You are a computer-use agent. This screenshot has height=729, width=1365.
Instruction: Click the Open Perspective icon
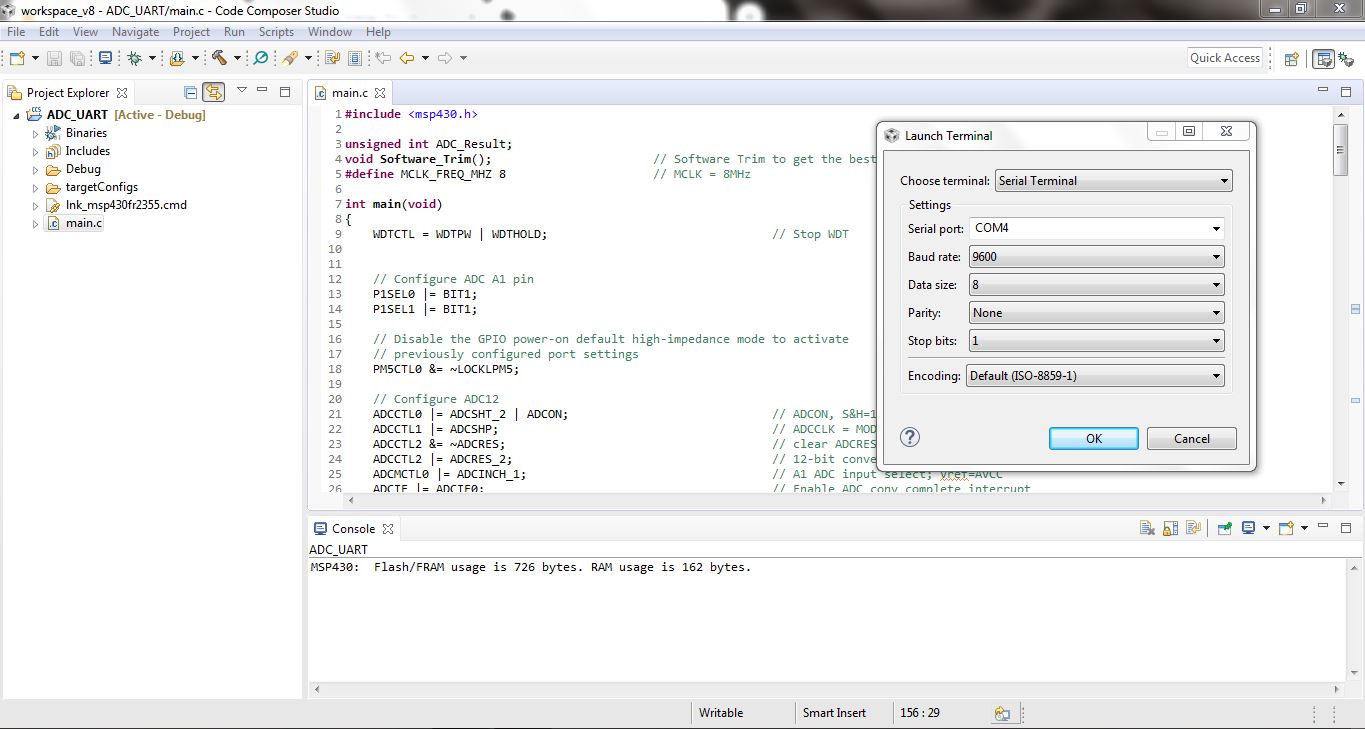click(x=1291, y=59)
